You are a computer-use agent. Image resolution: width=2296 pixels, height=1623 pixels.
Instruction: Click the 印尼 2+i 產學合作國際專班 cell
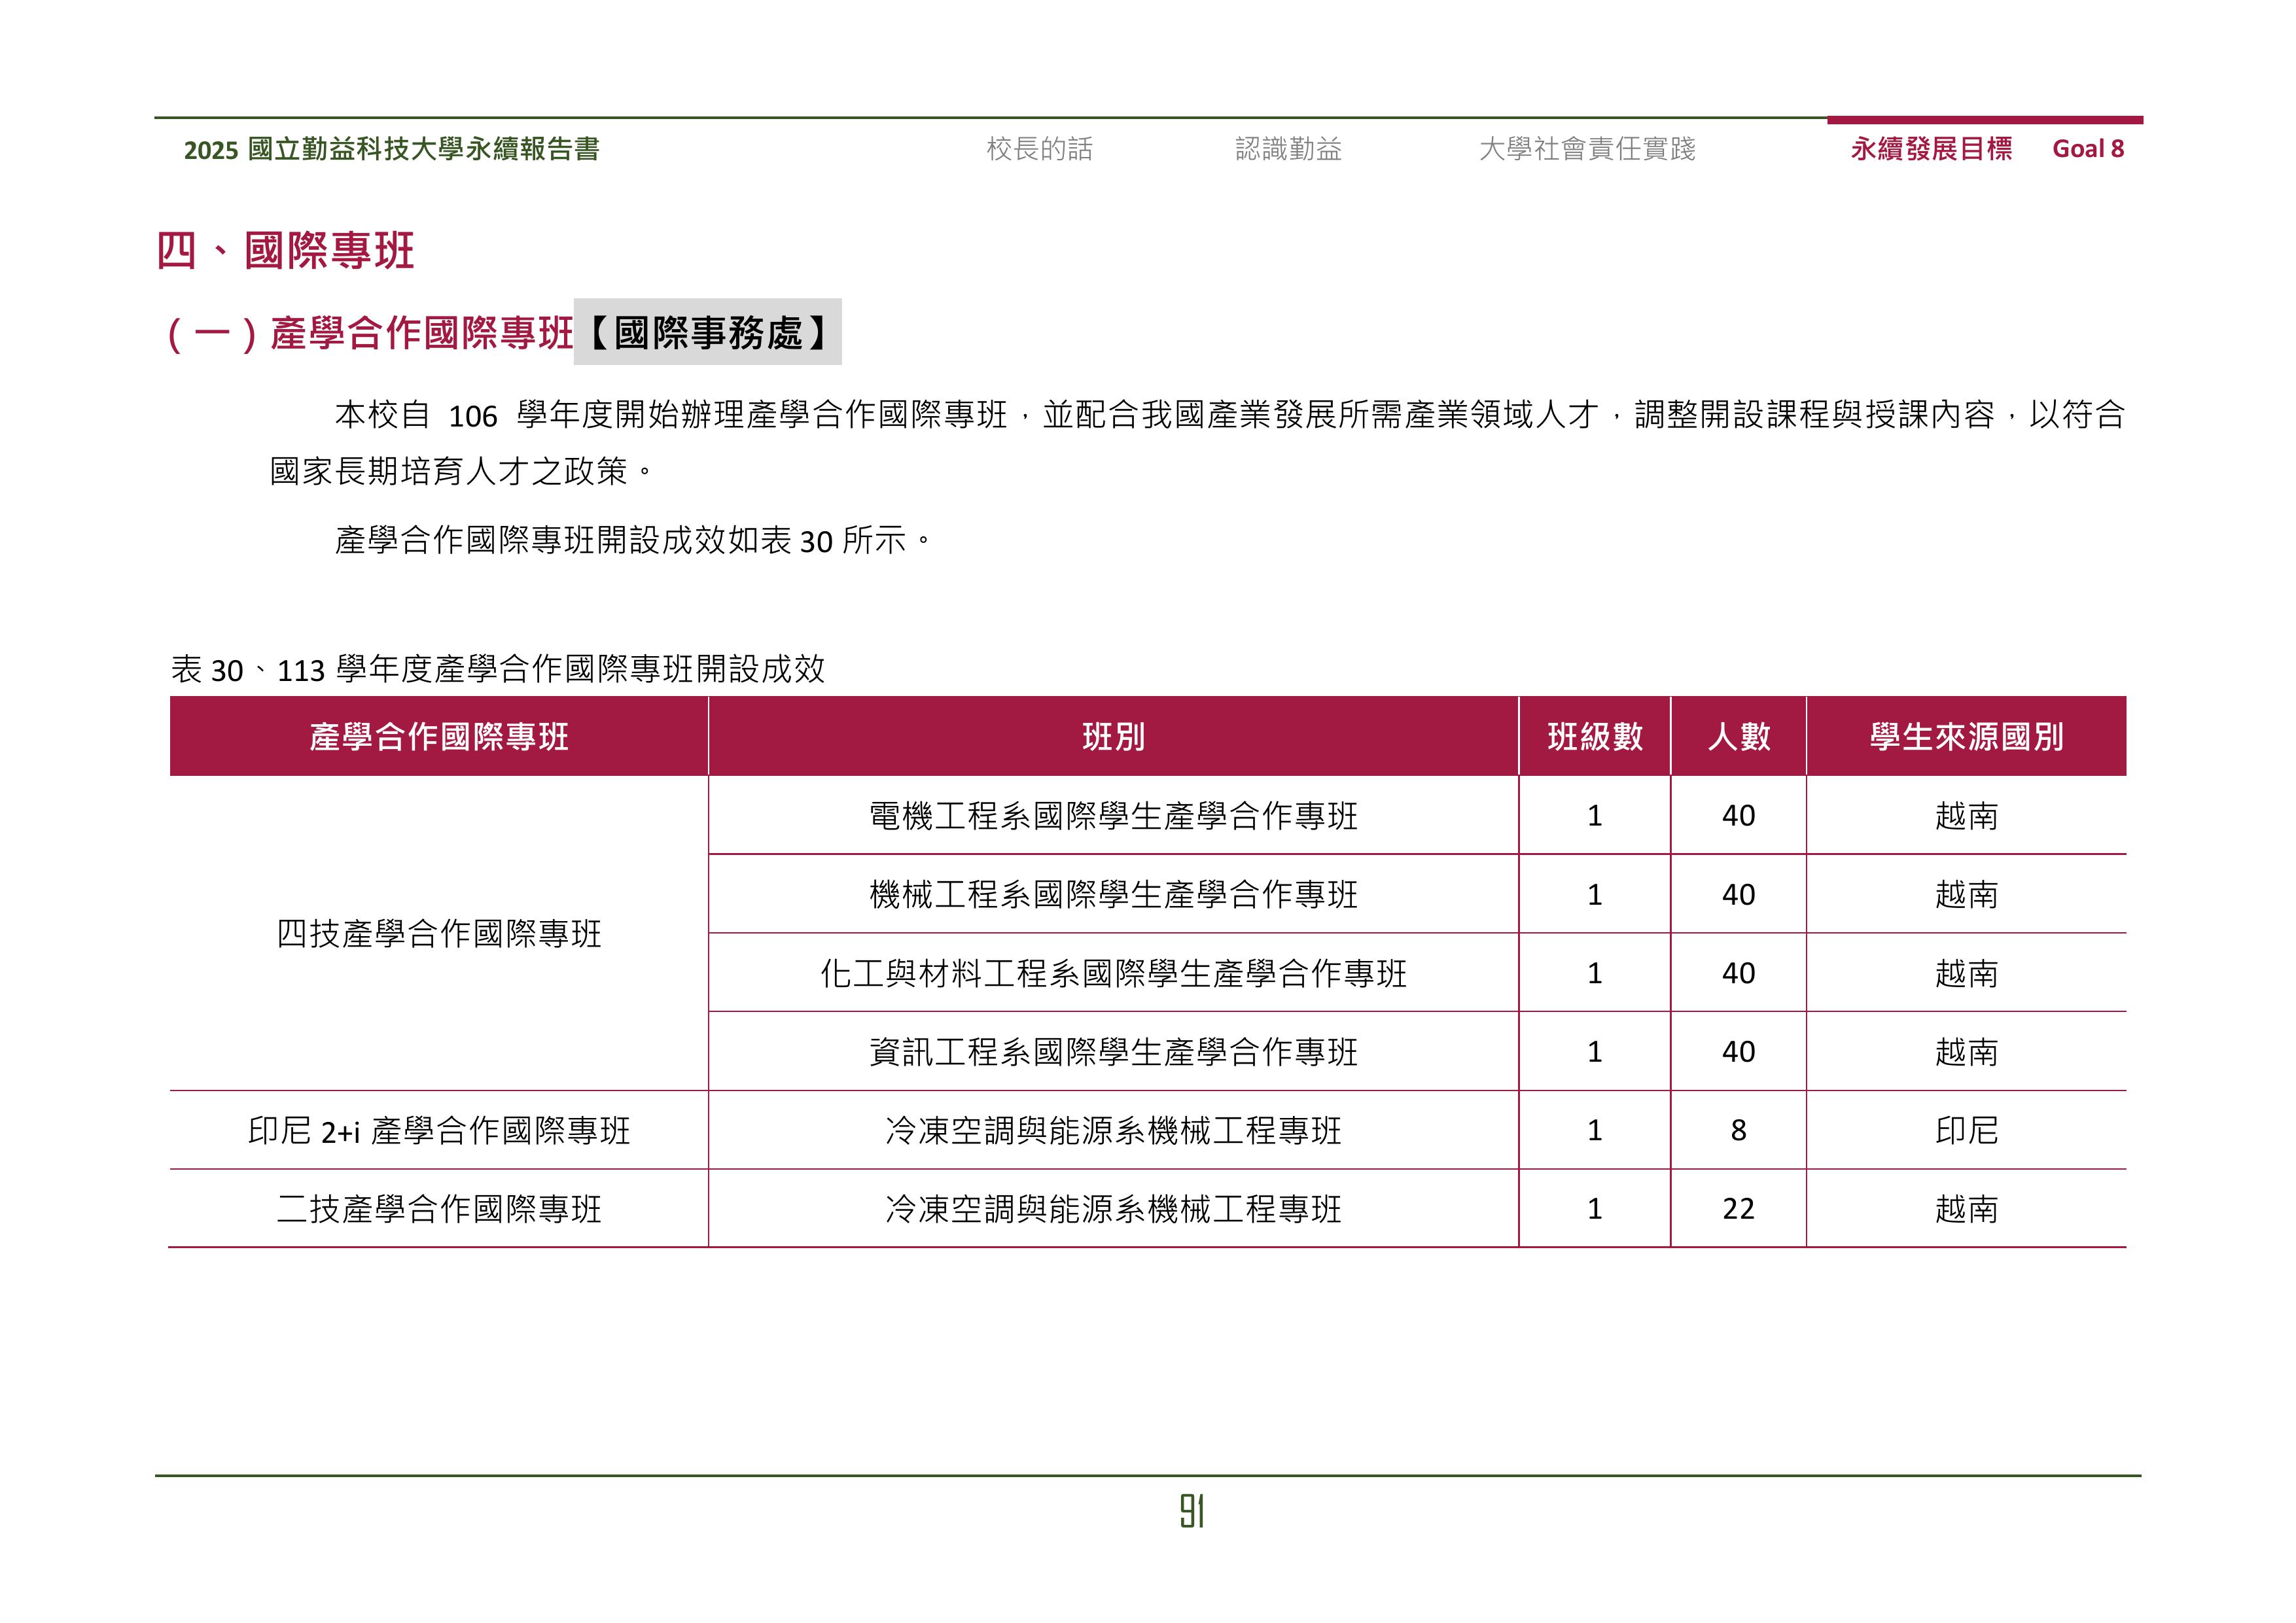point(438,1131)
